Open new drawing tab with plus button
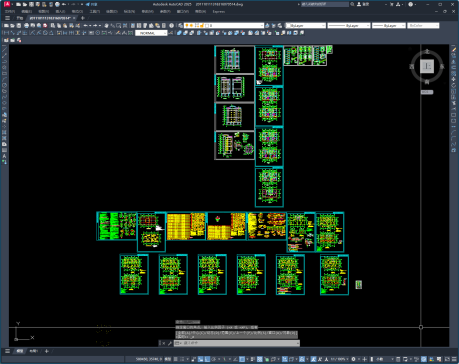The height and width of the screenshot is (364, 459). point(83,18)
